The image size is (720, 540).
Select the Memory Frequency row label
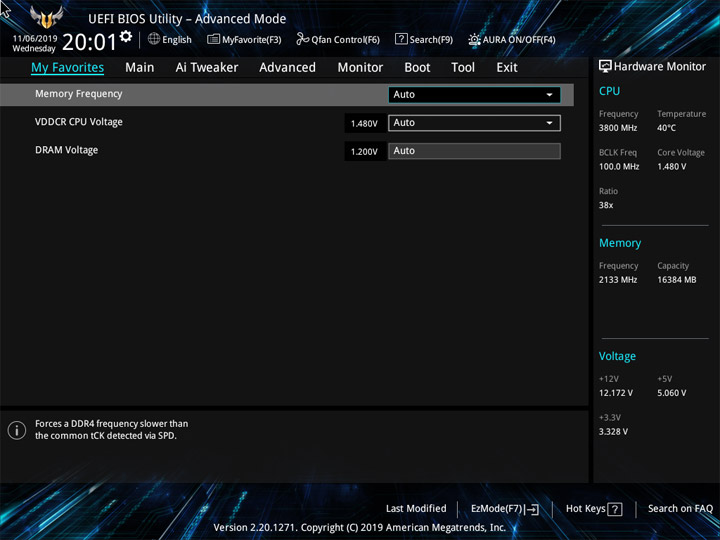(79, 94)
